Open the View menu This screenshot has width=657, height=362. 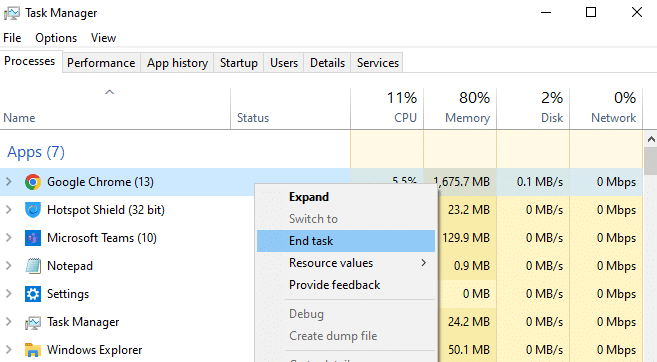(x=103, y=38)
